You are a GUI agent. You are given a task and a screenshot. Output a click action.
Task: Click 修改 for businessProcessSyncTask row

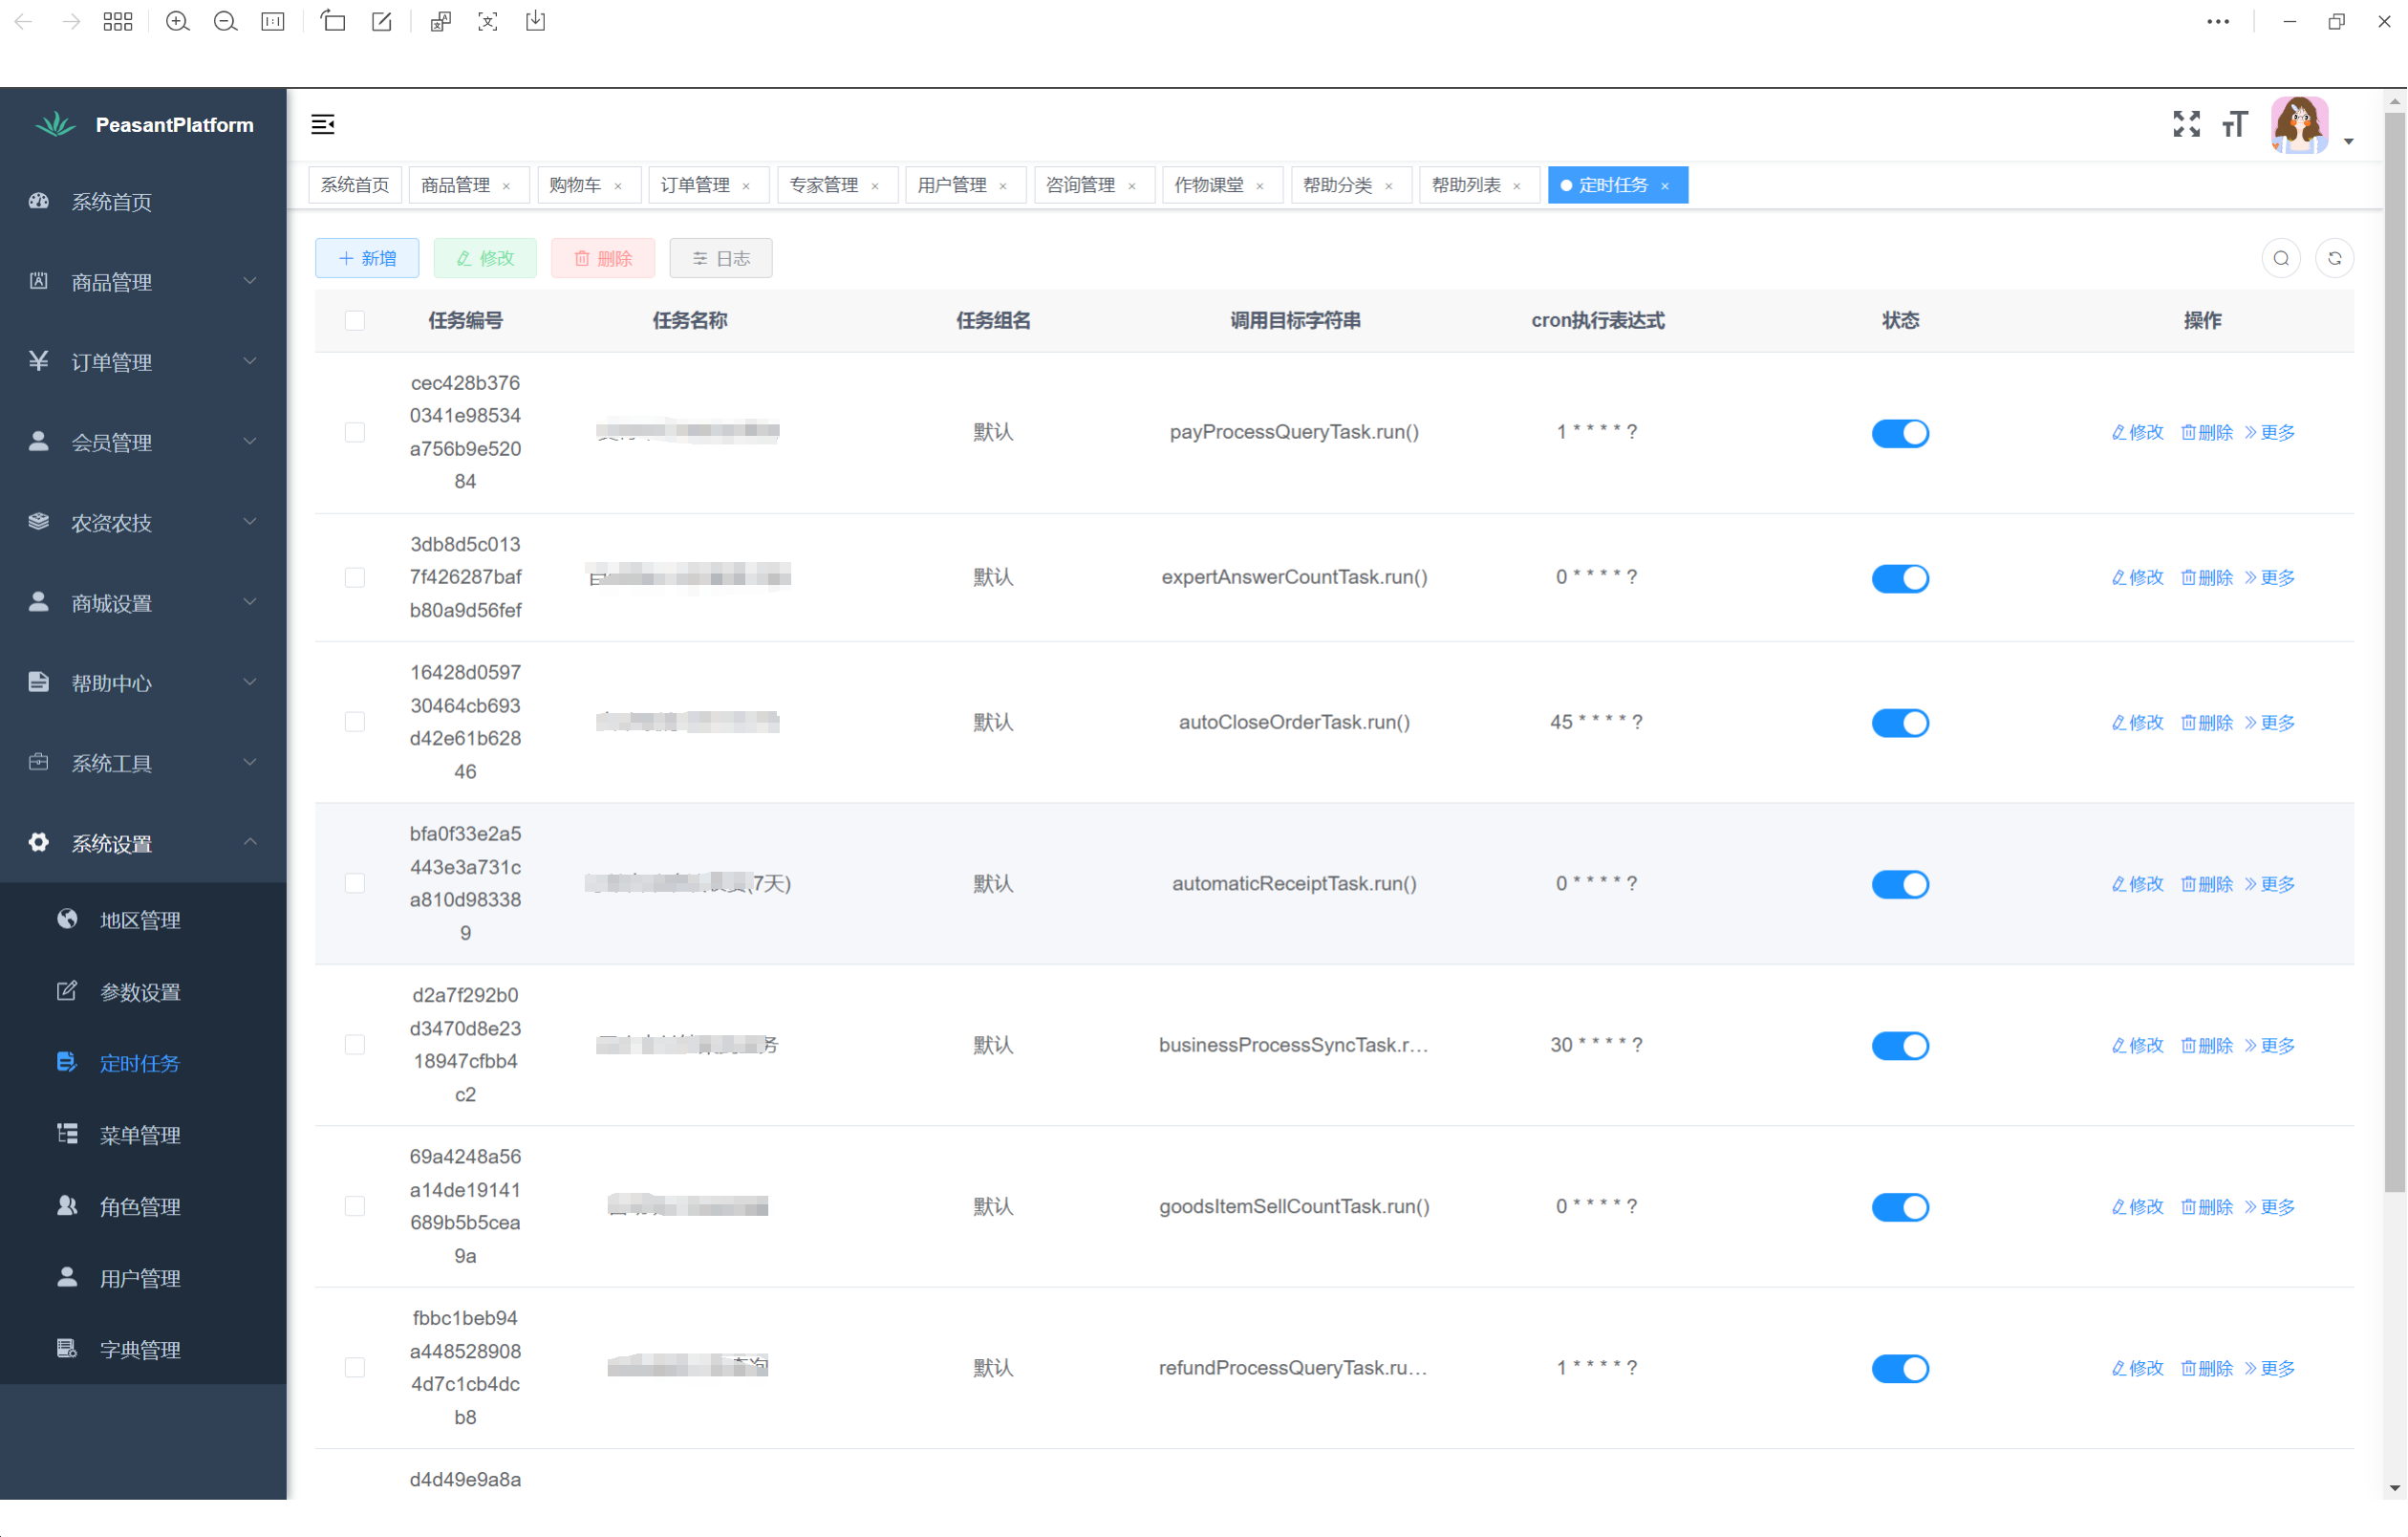tap(2137, 1045)
